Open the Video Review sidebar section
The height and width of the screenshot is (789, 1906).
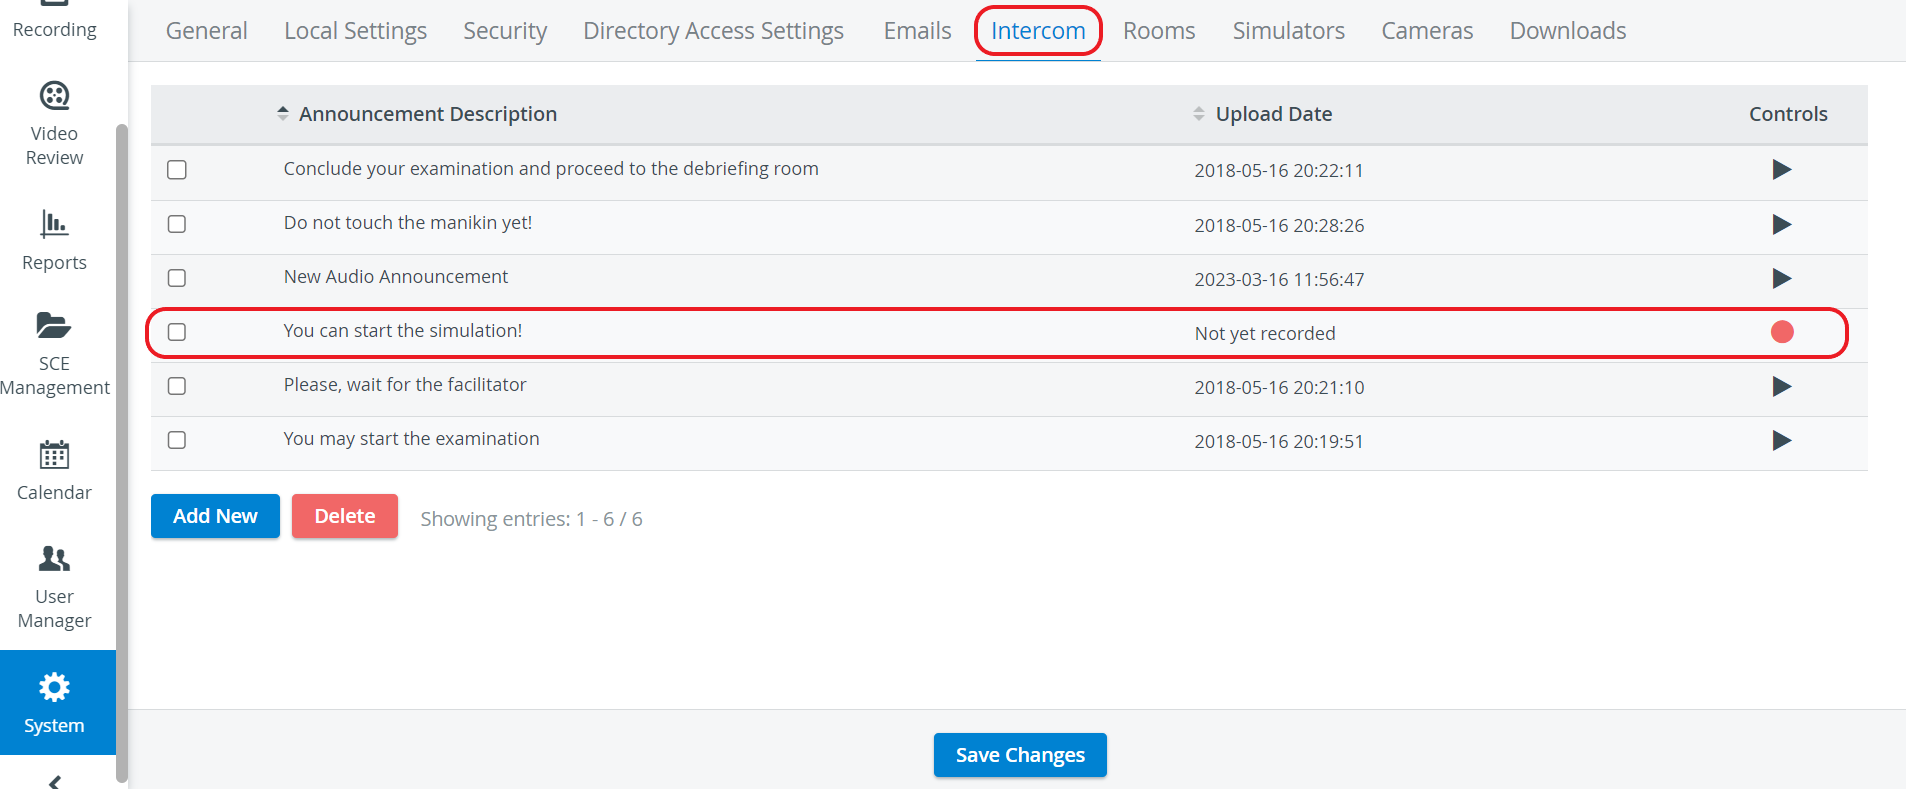(54, 124)
